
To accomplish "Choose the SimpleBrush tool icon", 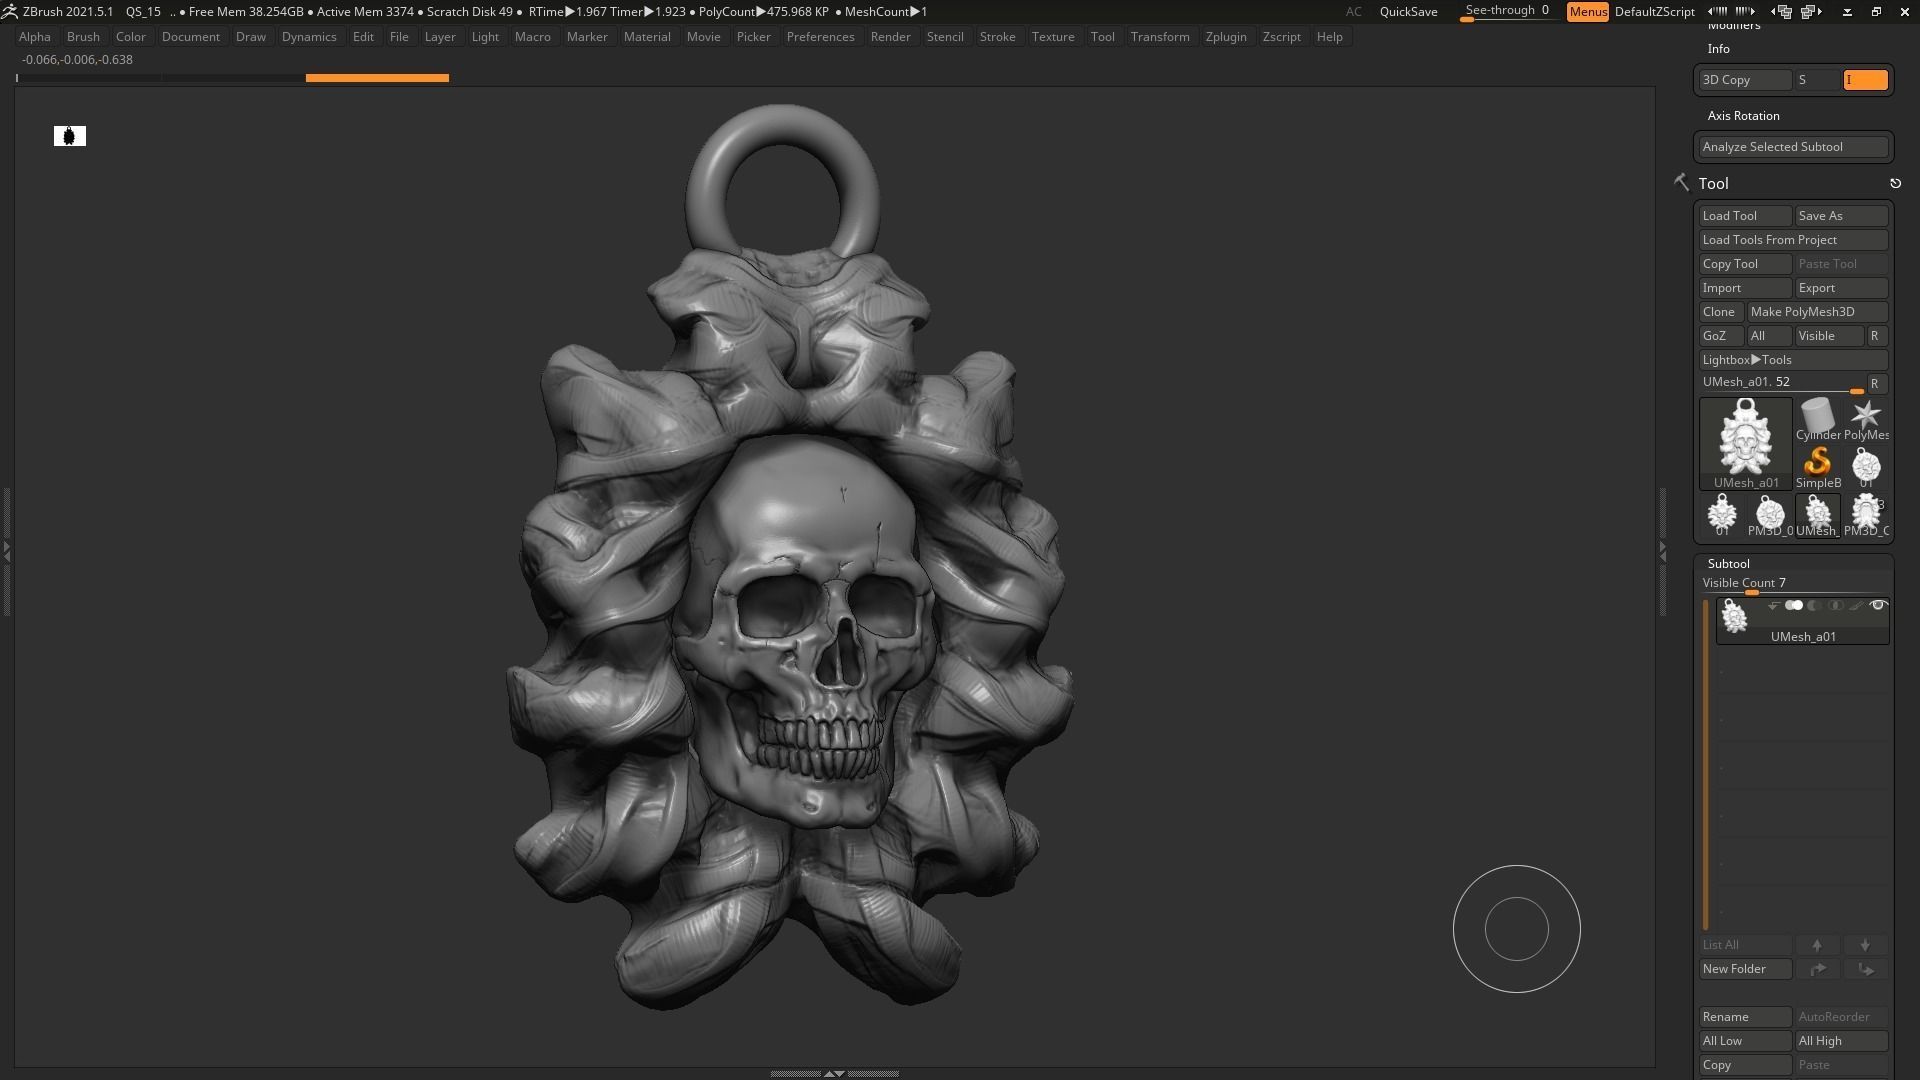I will pyautogui.click(x=1818, y=467).
